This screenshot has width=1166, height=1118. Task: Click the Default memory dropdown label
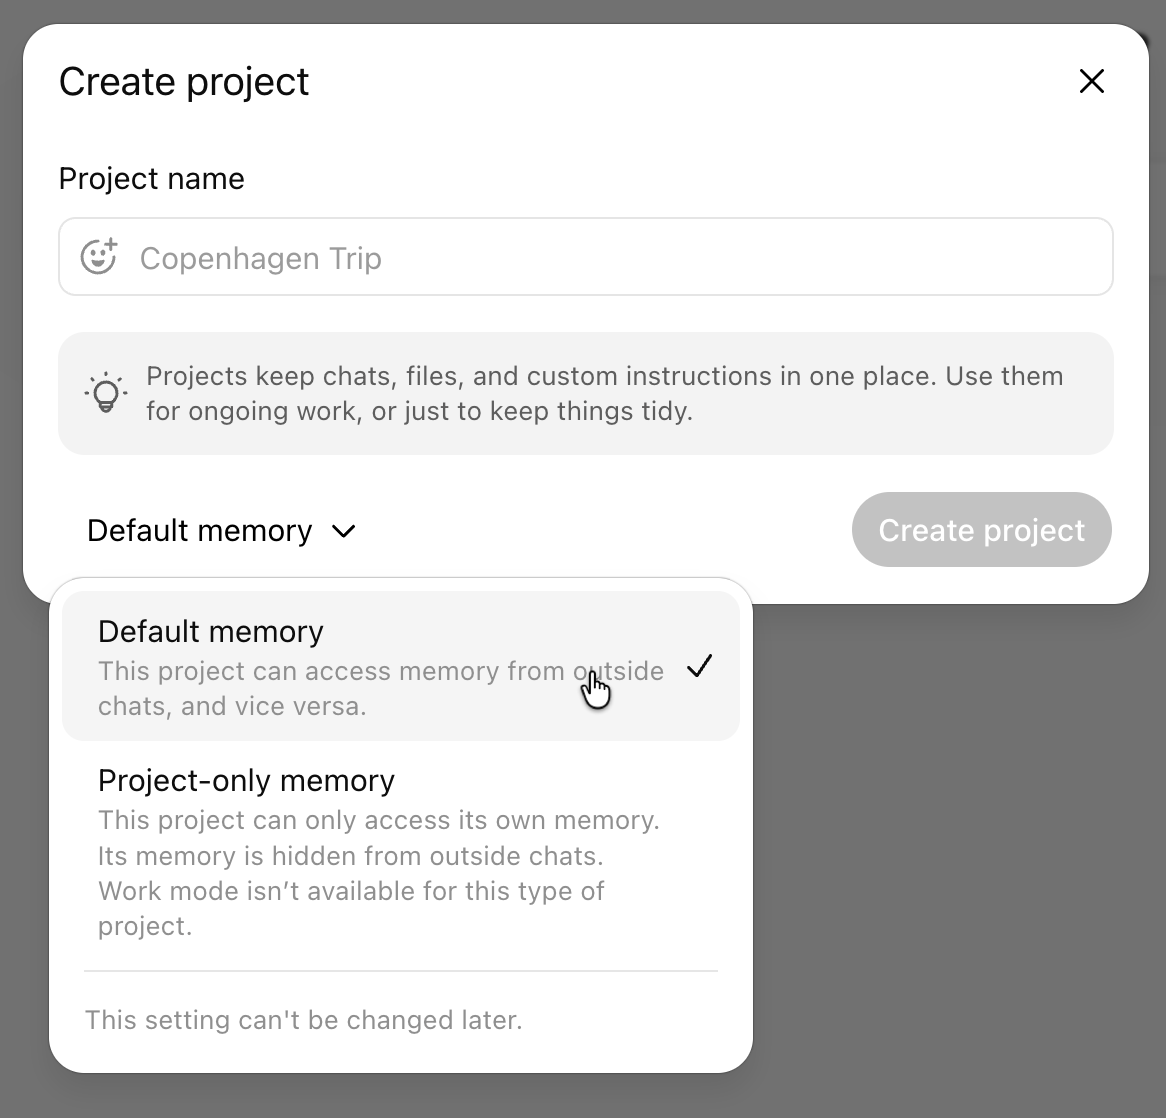tap(199, 531)
